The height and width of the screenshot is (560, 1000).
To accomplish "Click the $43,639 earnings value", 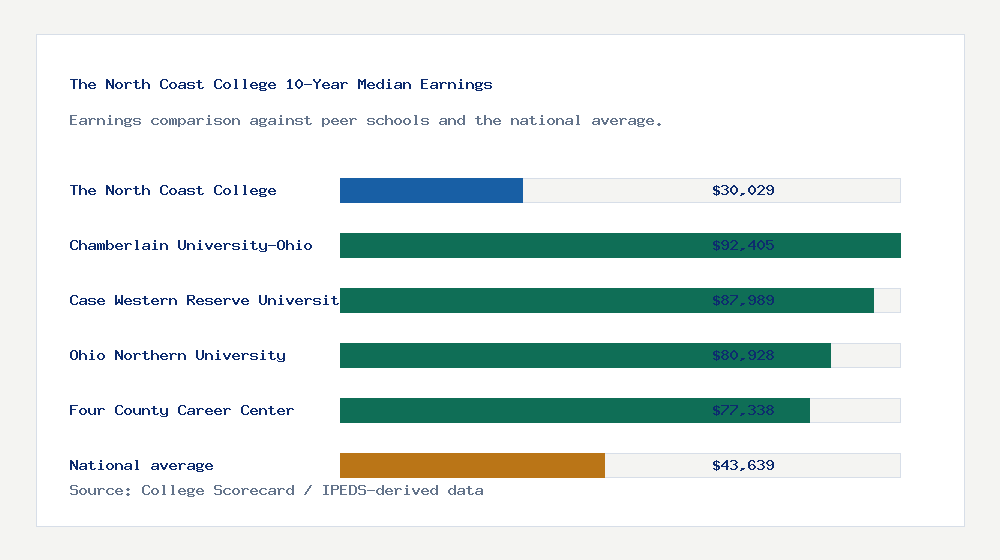I will (x=743, y=465).
